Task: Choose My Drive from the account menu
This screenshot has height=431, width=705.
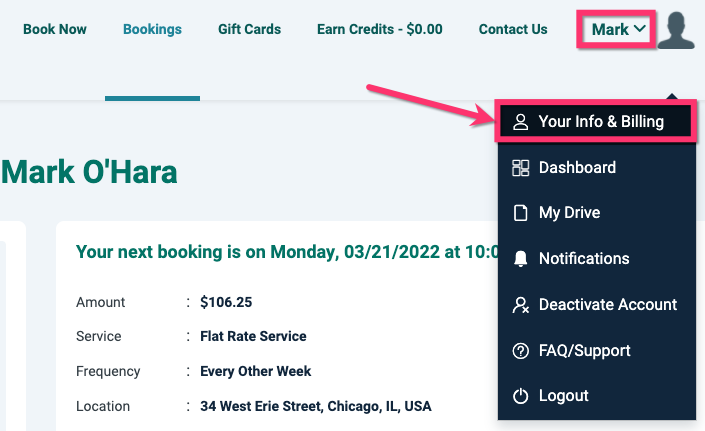Action: tap(569, 213)
